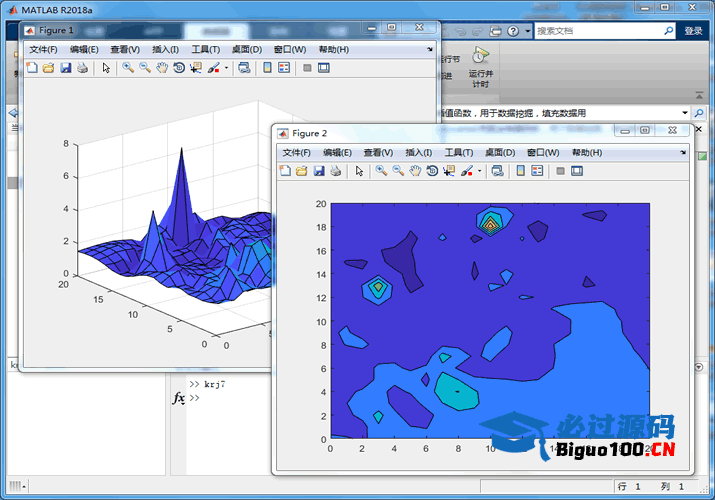
Task: Click search magnifier in documentation search box
Action: [668, 31]
